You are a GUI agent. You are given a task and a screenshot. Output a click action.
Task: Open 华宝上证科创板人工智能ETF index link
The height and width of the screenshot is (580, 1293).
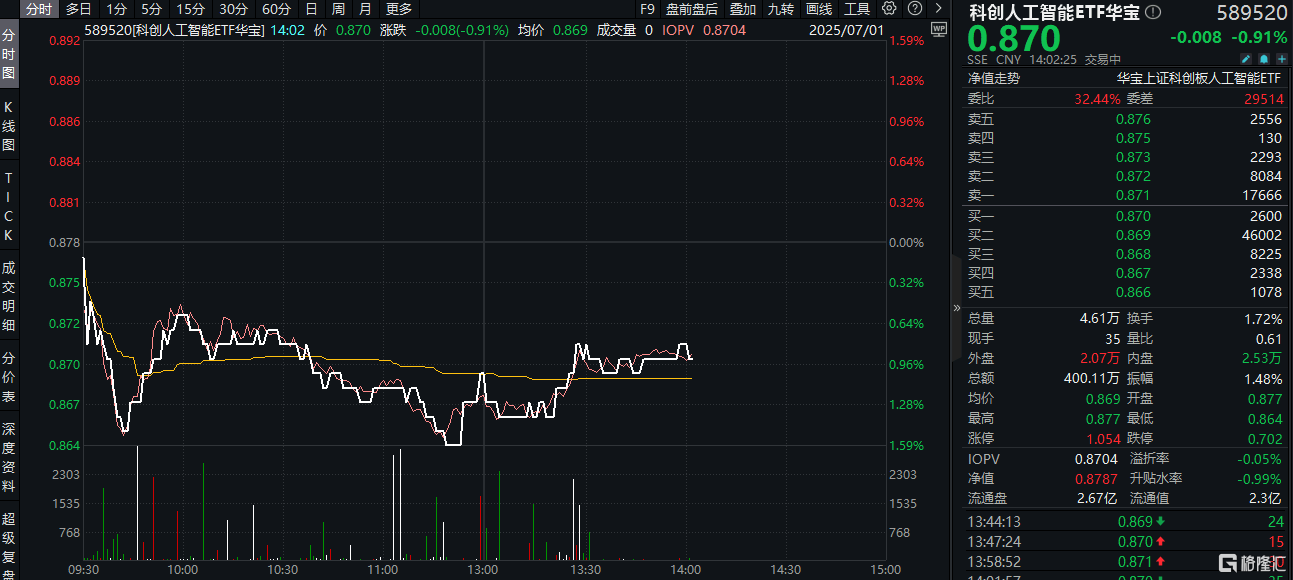[1199, 78]
